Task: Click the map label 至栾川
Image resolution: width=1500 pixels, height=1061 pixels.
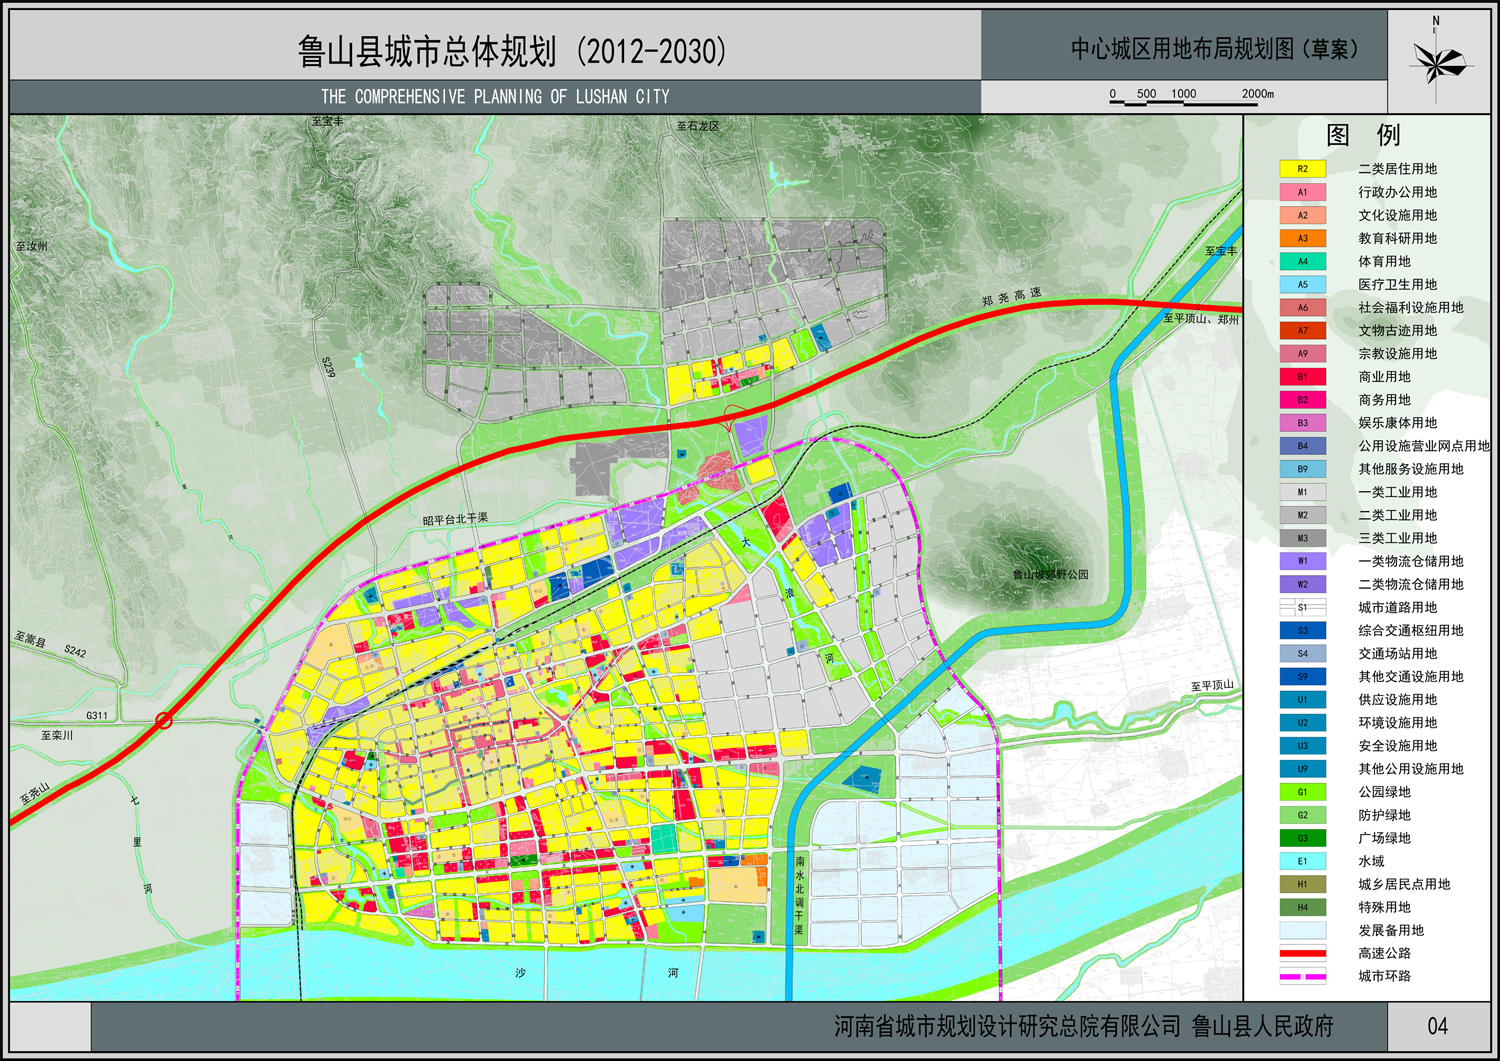Action: coord(57,735)
